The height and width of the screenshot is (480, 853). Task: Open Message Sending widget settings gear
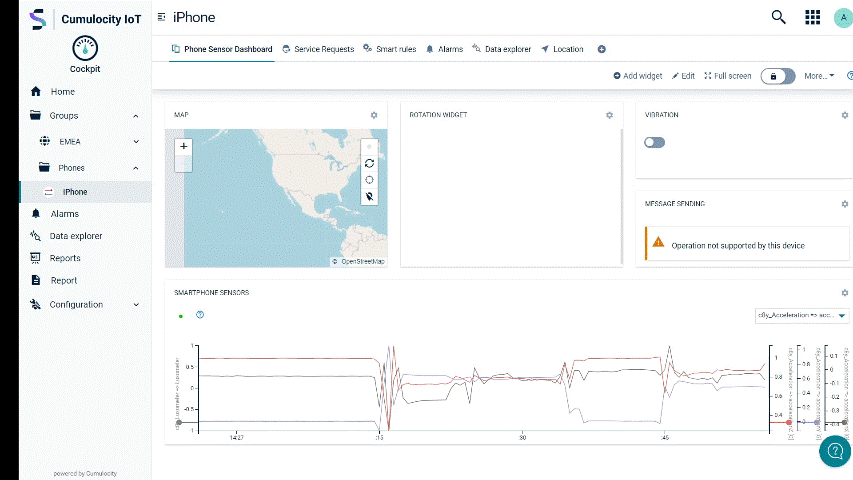click(845, 204)
